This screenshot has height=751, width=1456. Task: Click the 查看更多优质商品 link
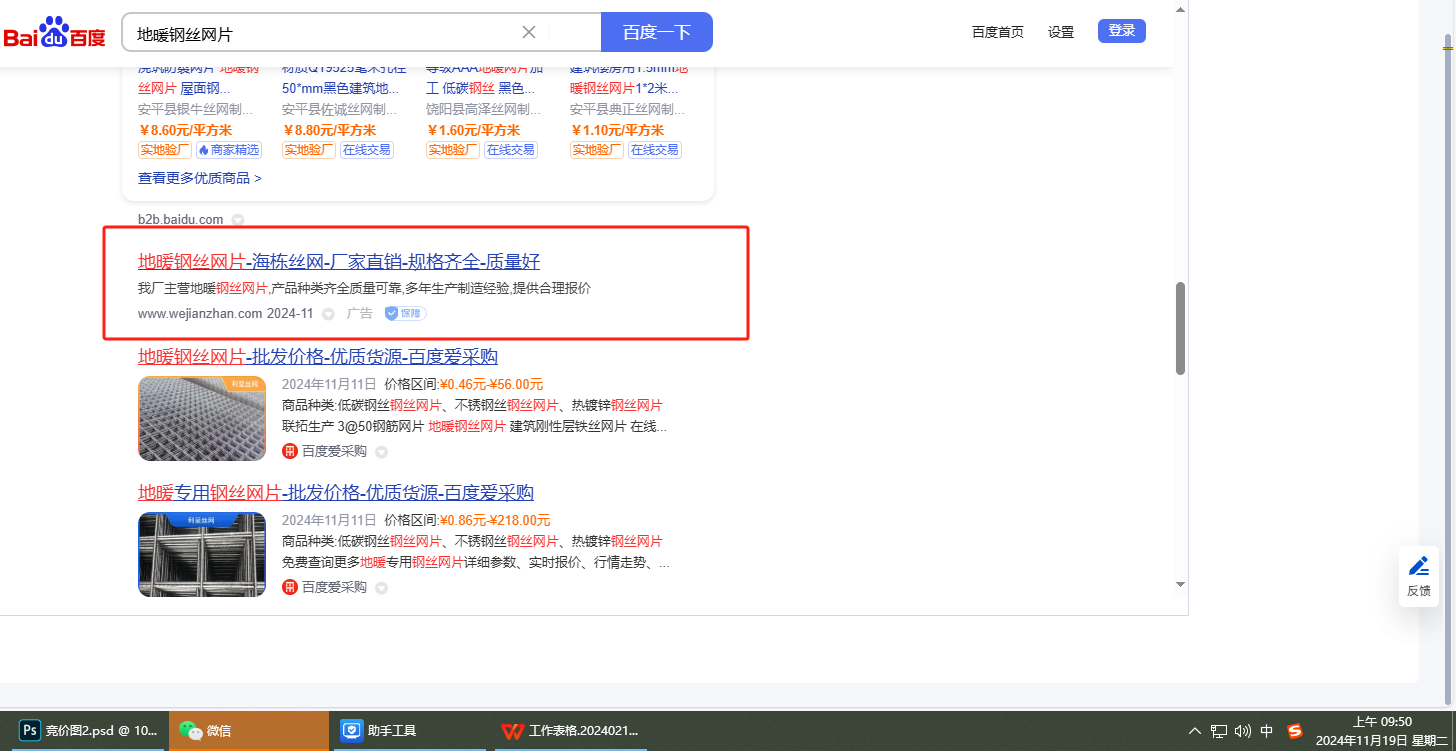pyautogui.click(x=199, y=178)
